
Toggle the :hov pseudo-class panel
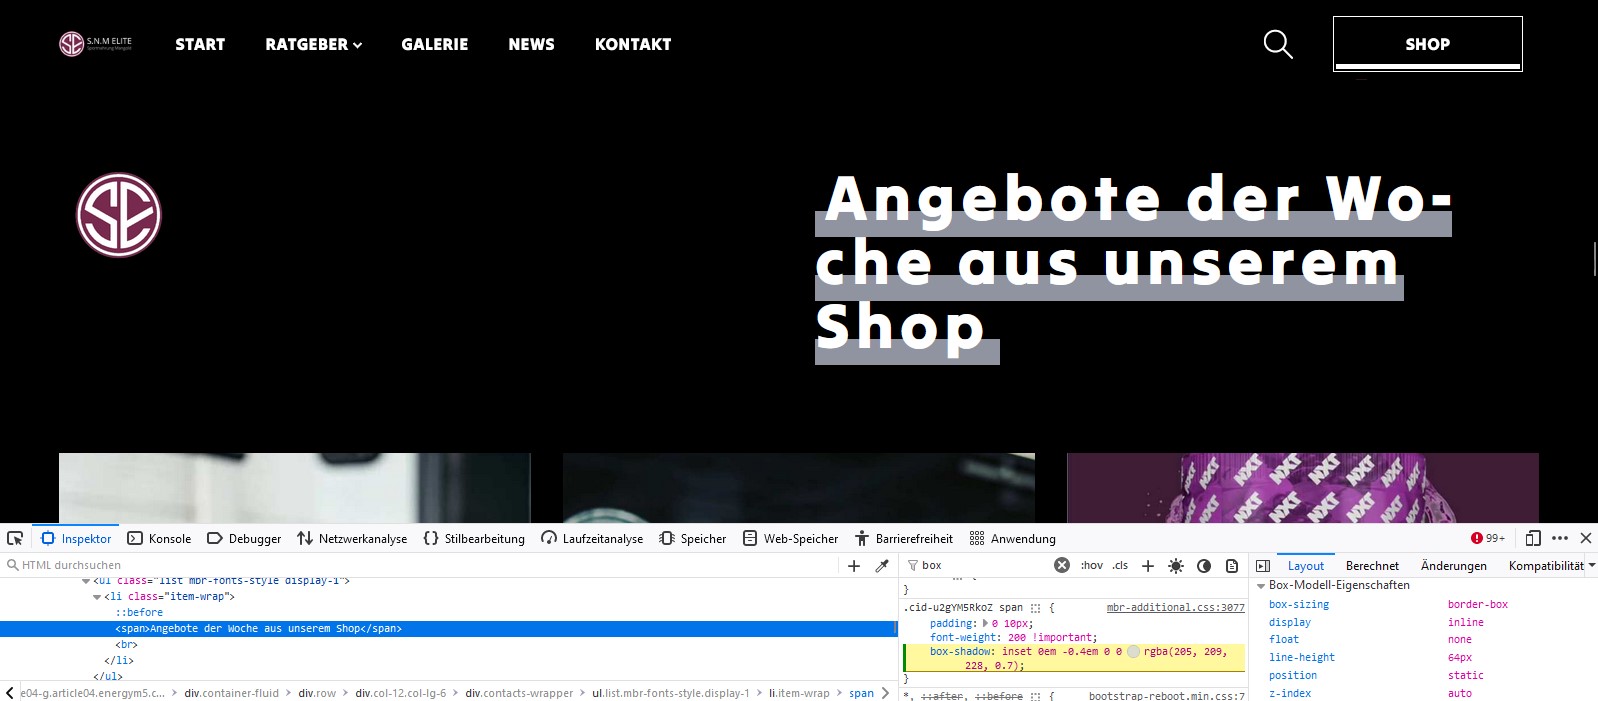[x=1091, y=566]
